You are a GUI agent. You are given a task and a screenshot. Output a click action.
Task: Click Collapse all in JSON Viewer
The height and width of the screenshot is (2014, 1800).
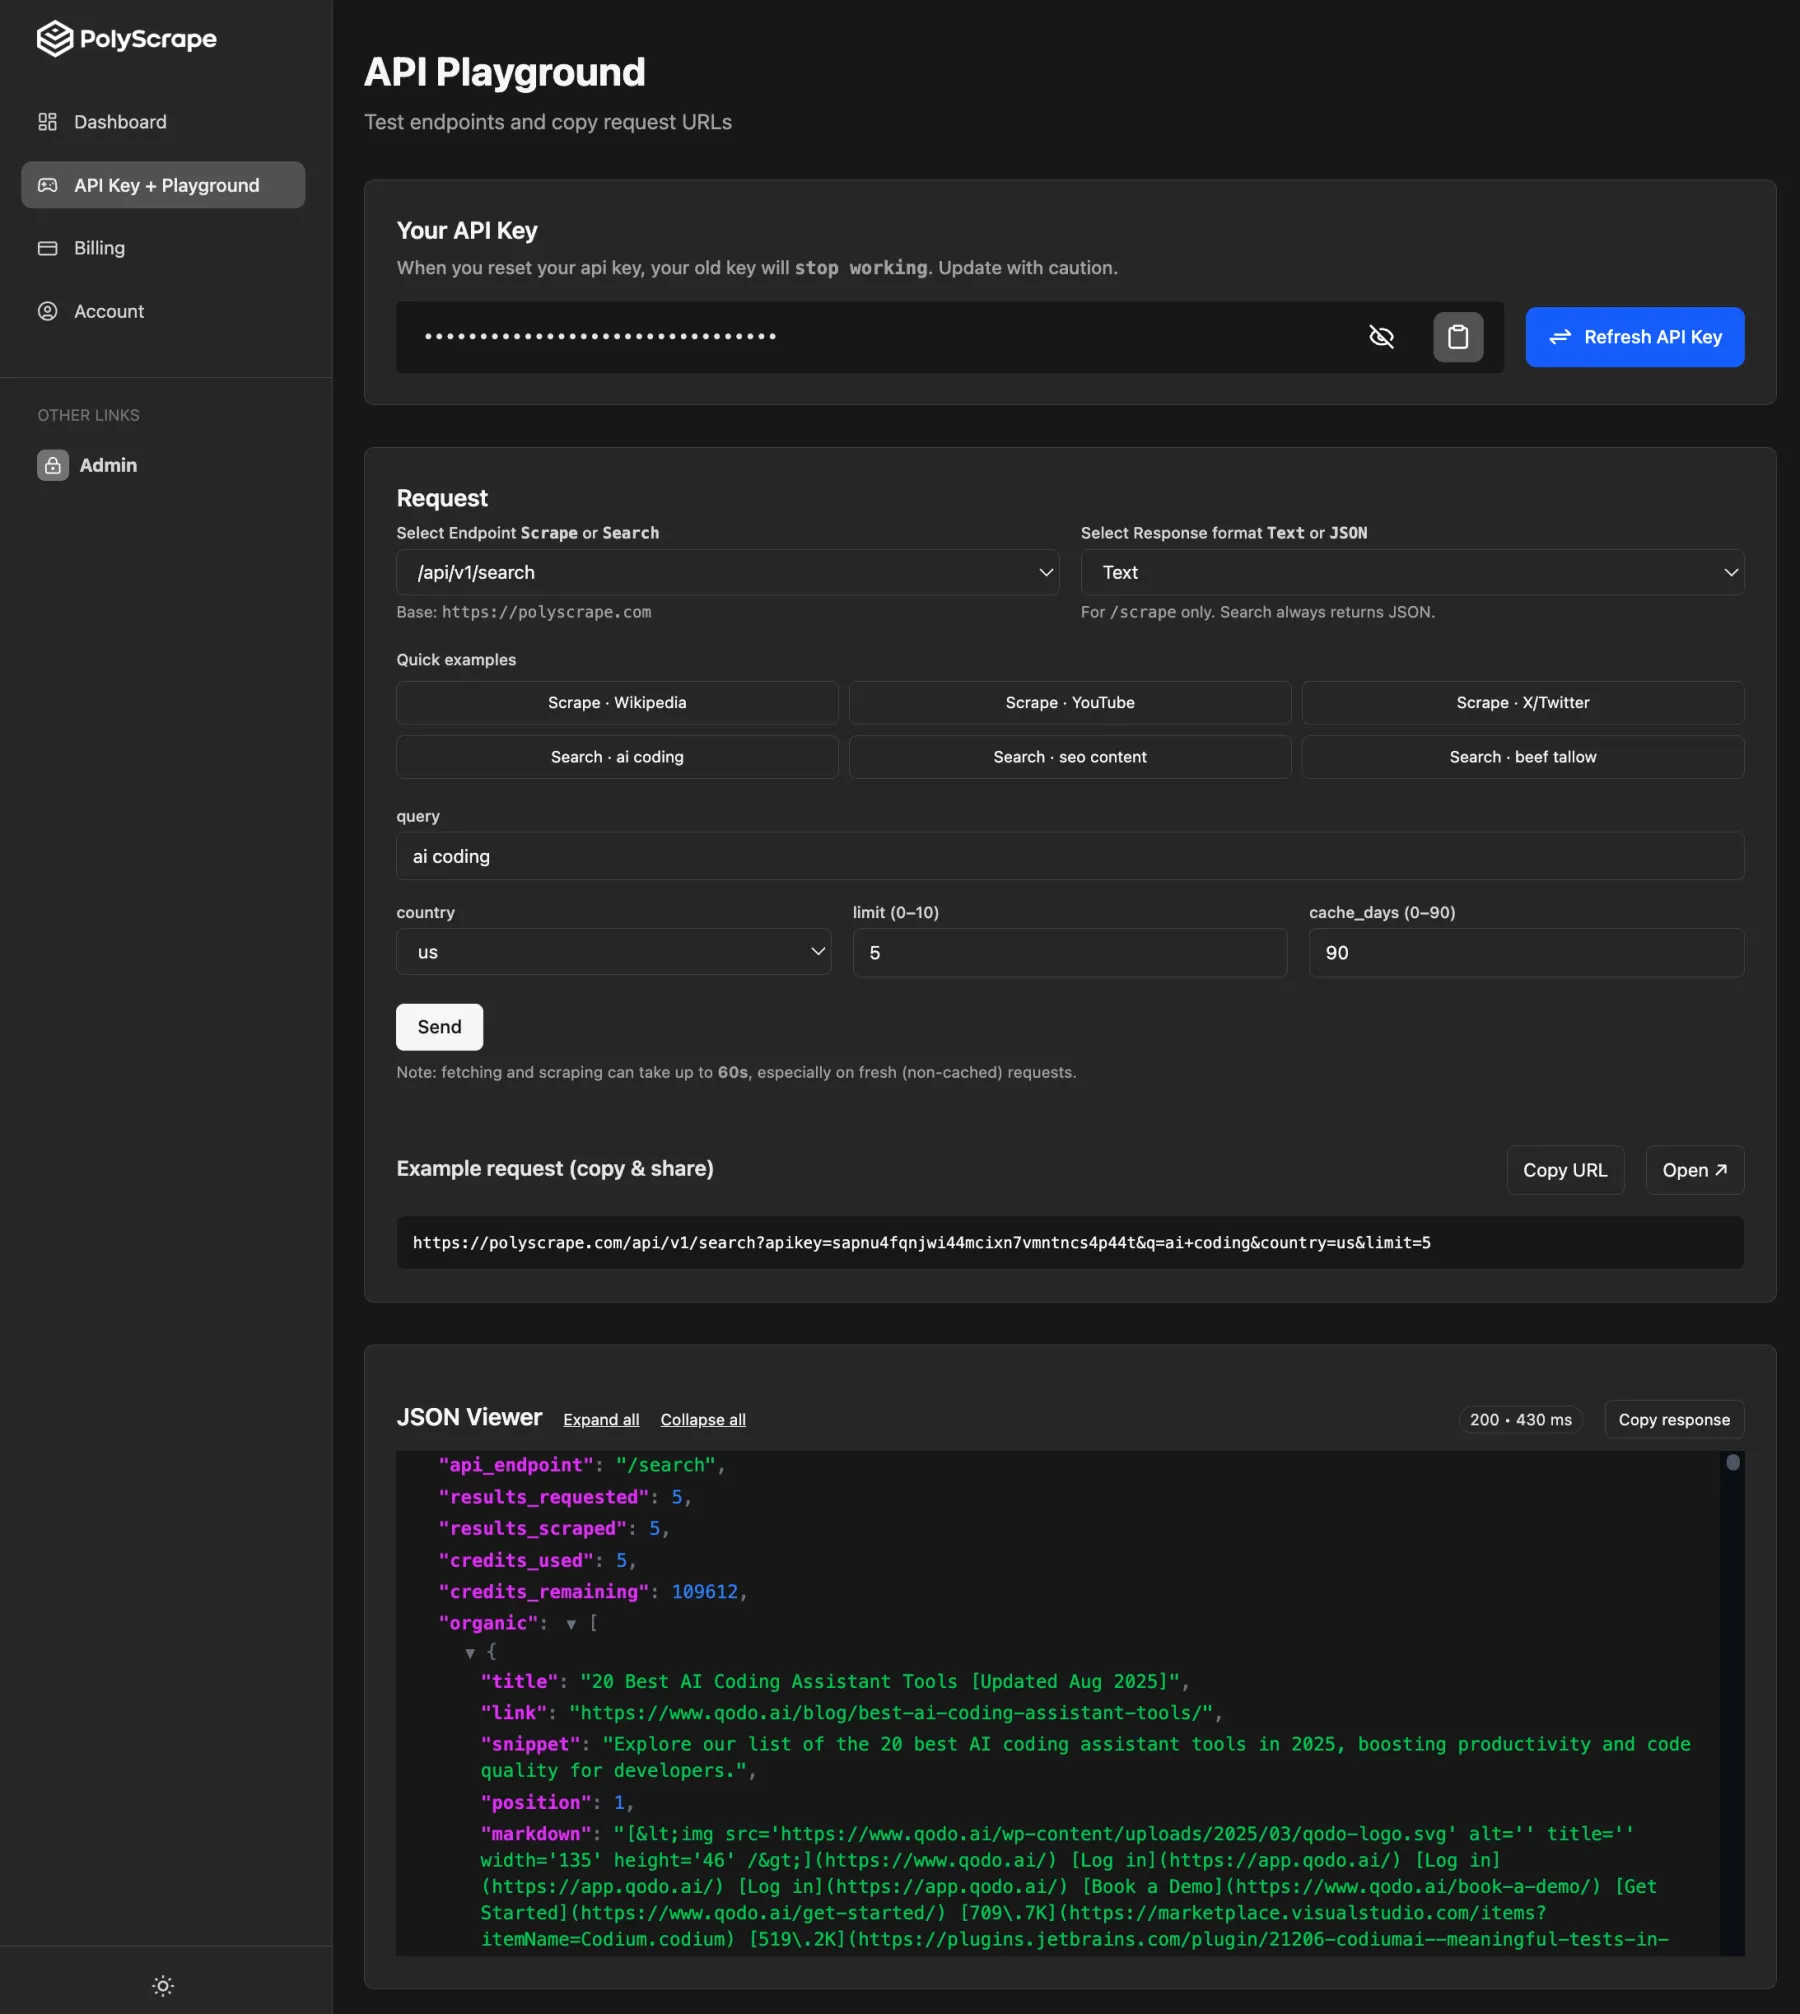703,1419
